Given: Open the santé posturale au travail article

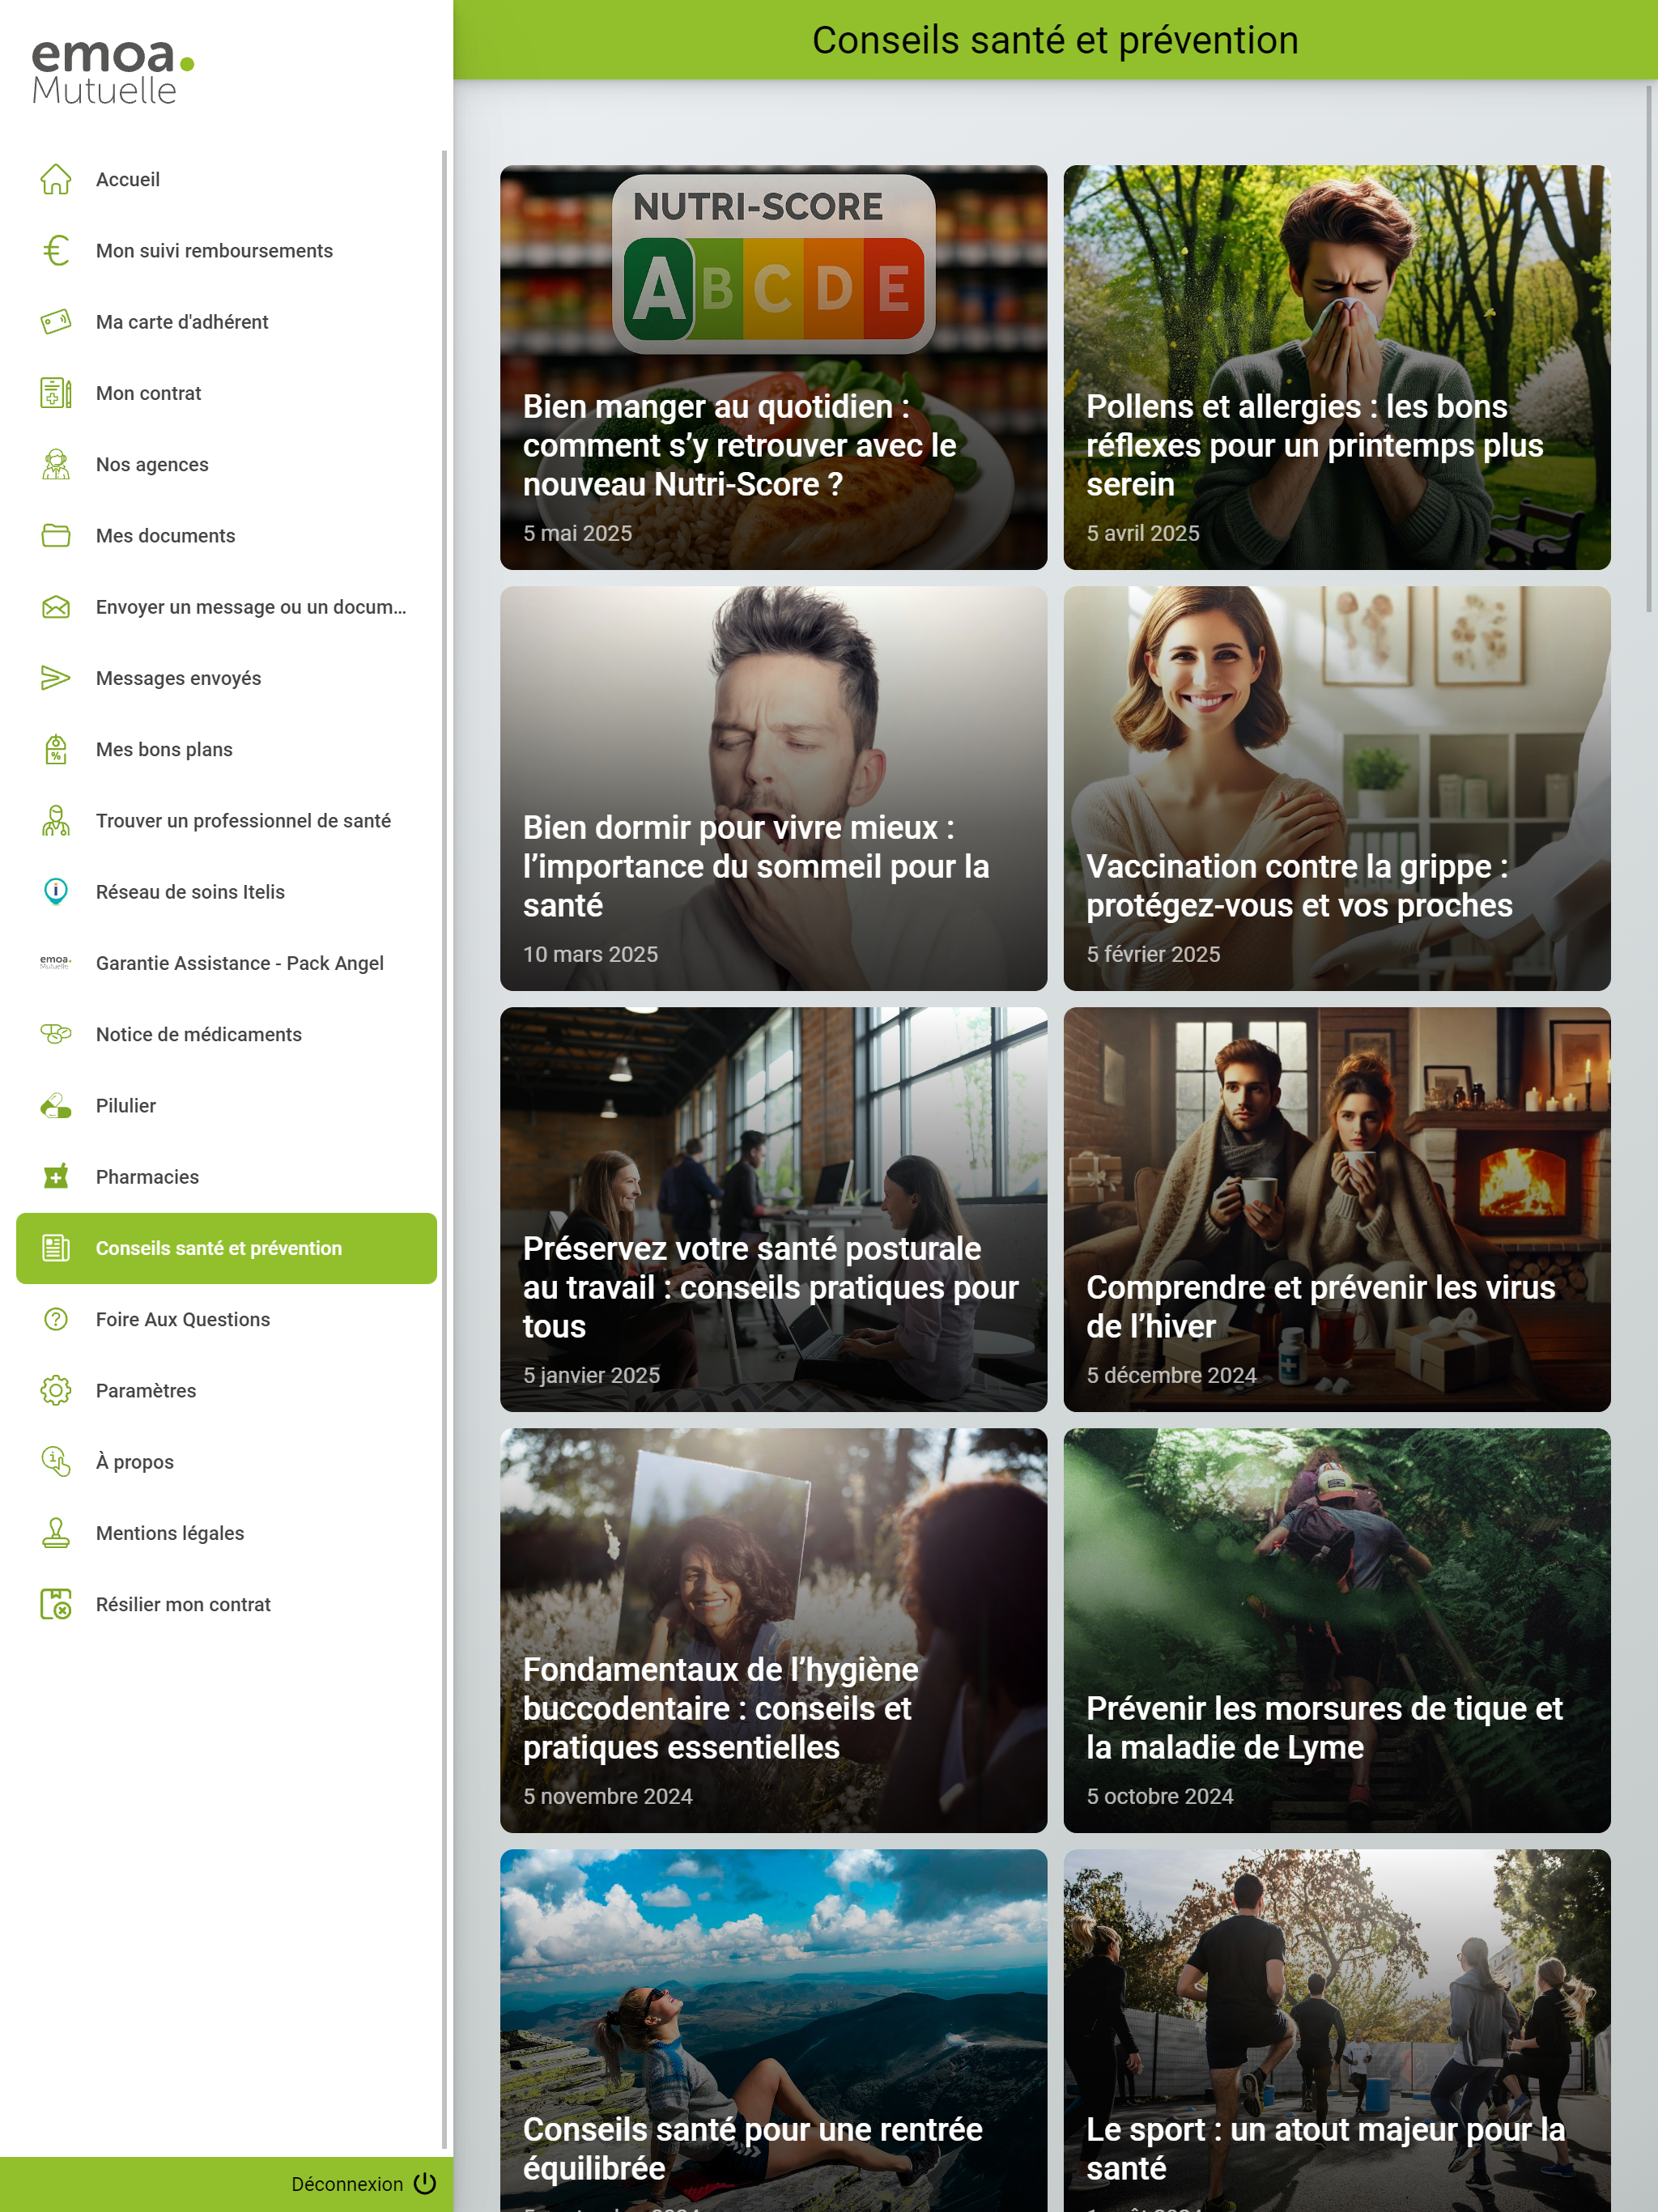Looking at the screenshot, I should pos(773,1209).
